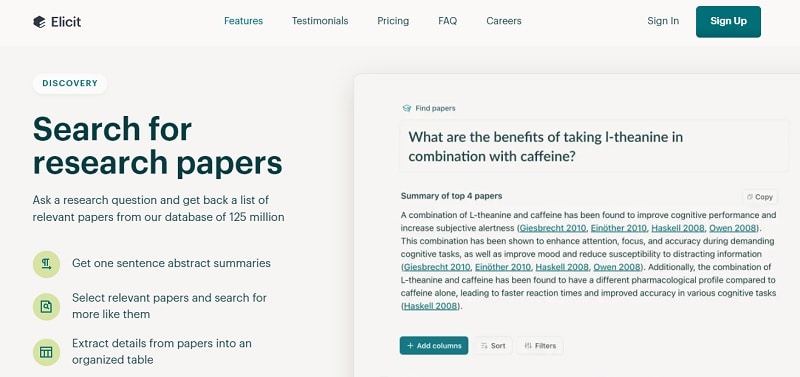Open the first Giesbrecht 2010 citation
The width and height of the screenshot is (800, 377).
point(553,228)
